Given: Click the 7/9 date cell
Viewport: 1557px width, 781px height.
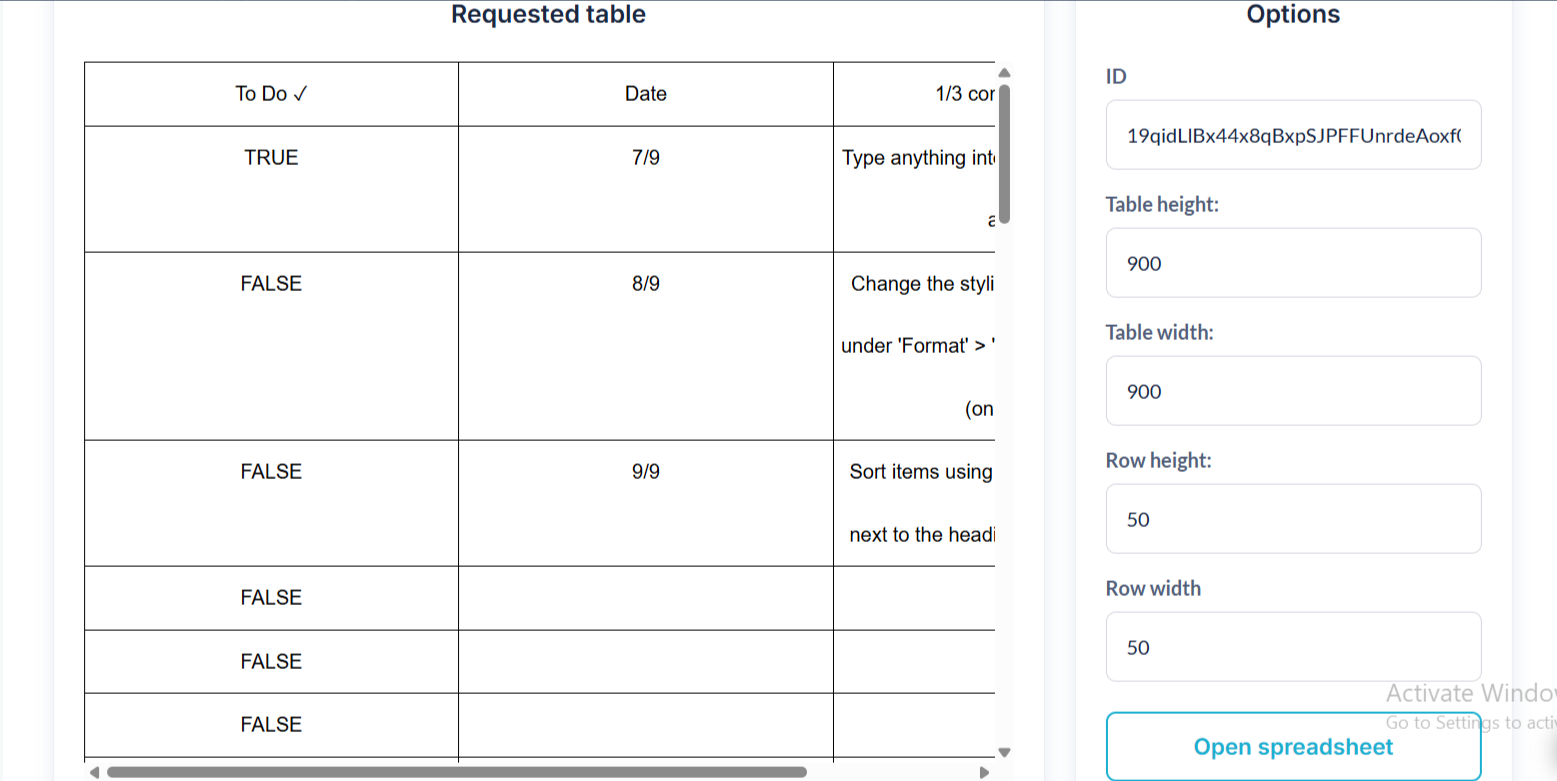Looking at the screenshot, I should point(645,158).
